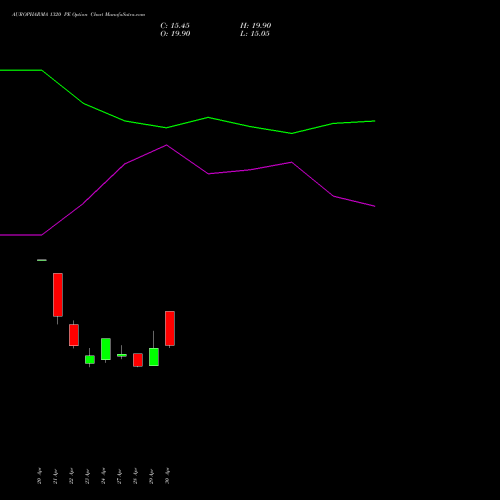
Task: Click the 23 Apr date label
Action: coord(87,476)
